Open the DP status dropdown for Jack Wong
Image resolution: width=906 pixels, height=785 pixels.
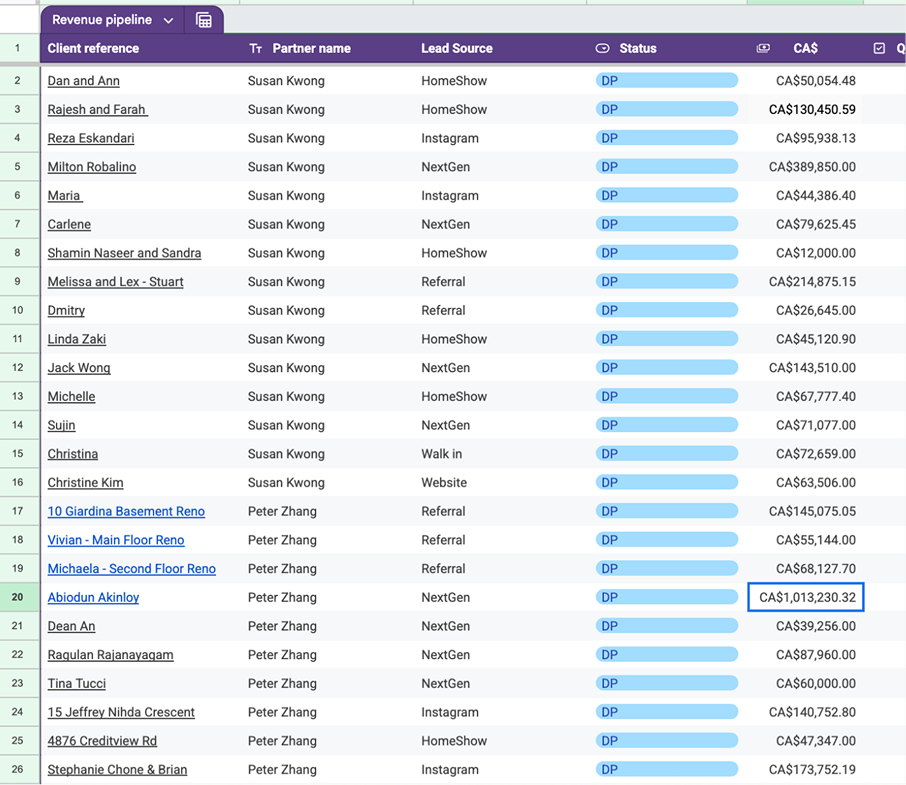click(x=666, y=368)
